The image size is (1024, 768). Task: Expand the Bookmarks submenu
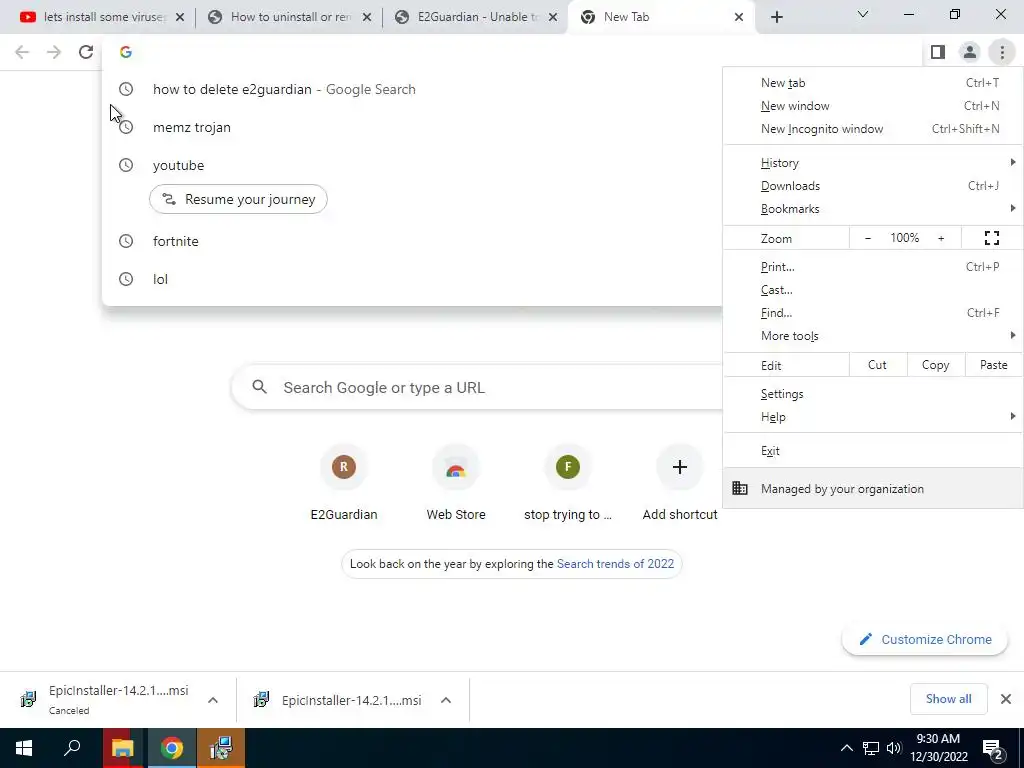(x=872, y=209)
